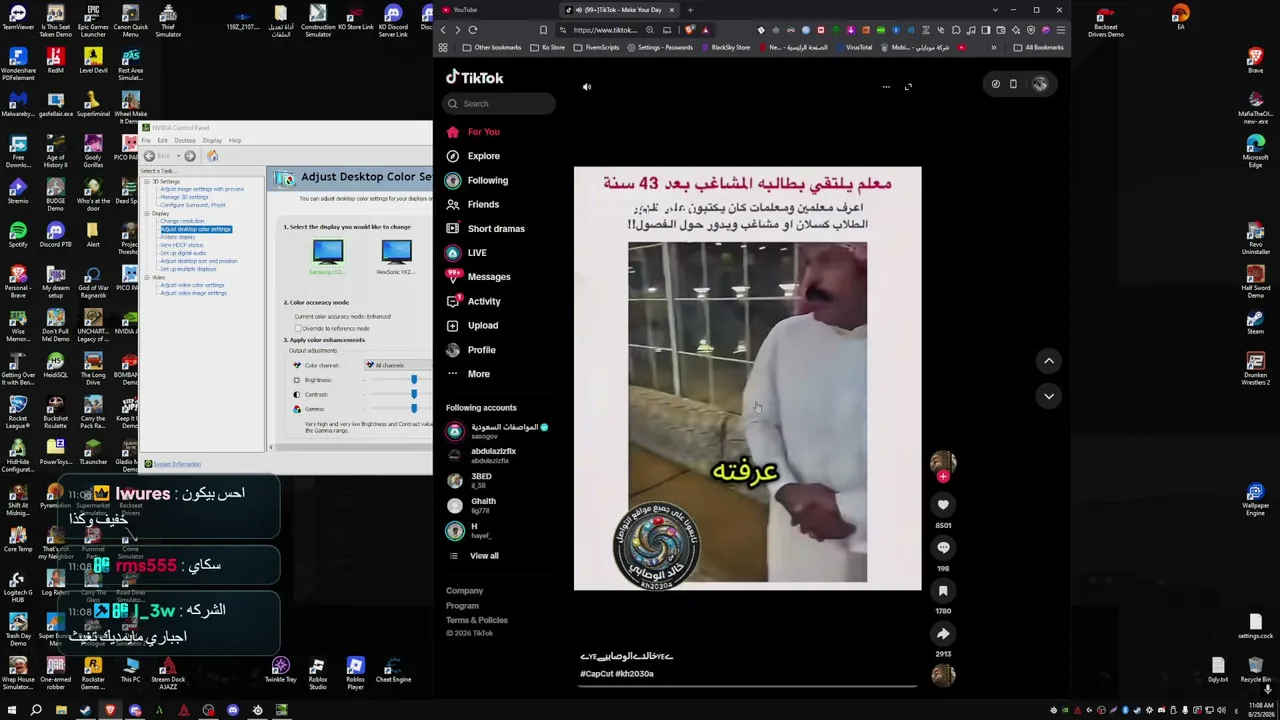
Task: Click the Windows Start button
Action: click(14, 711)
